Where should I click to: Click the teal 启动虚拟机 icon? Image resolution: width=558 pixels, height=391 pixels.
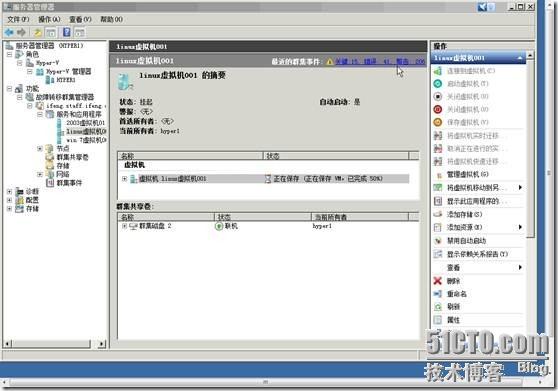tap(438, 84)
